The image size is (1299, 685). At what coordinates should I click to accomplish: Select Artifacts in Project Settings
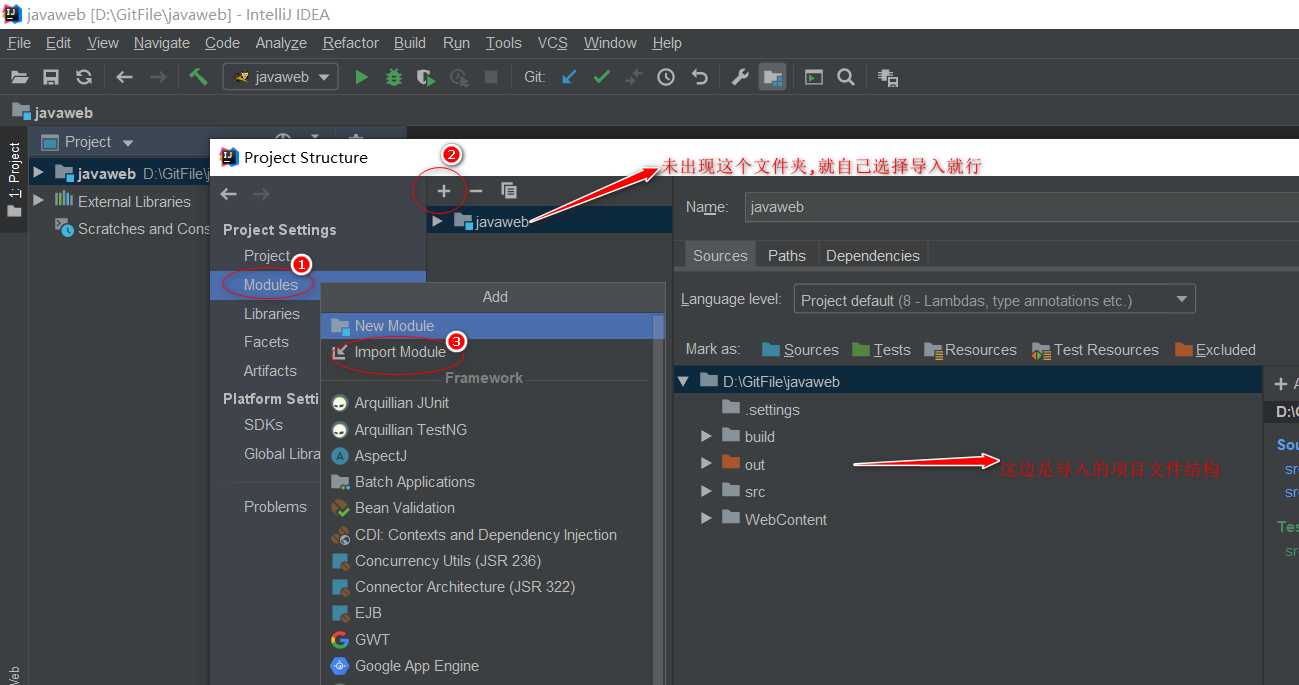pos(270,371)
